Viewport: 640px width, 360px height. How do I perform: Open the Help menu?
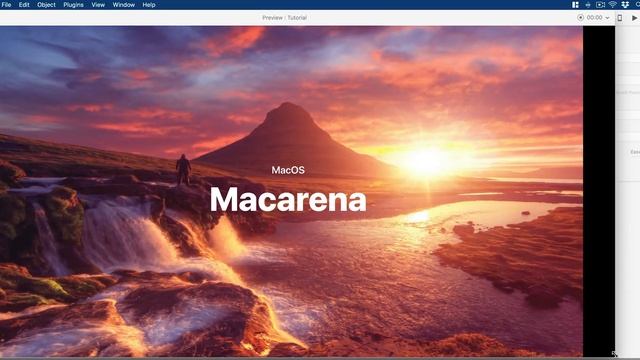[149, 5]
